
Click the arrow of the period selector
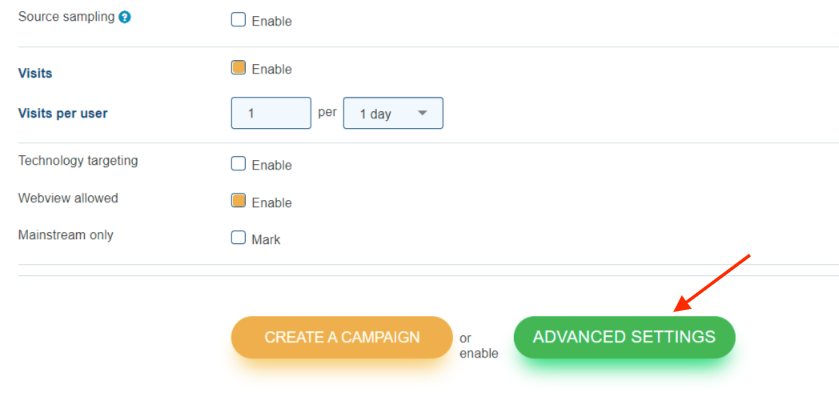[x=422, y=113]
